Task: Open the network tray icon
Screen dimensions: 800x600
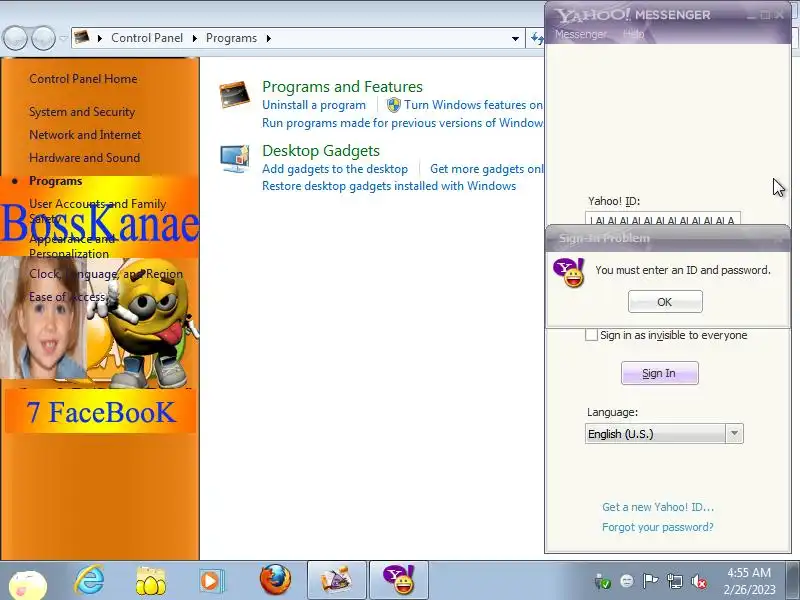Action: 674,581
